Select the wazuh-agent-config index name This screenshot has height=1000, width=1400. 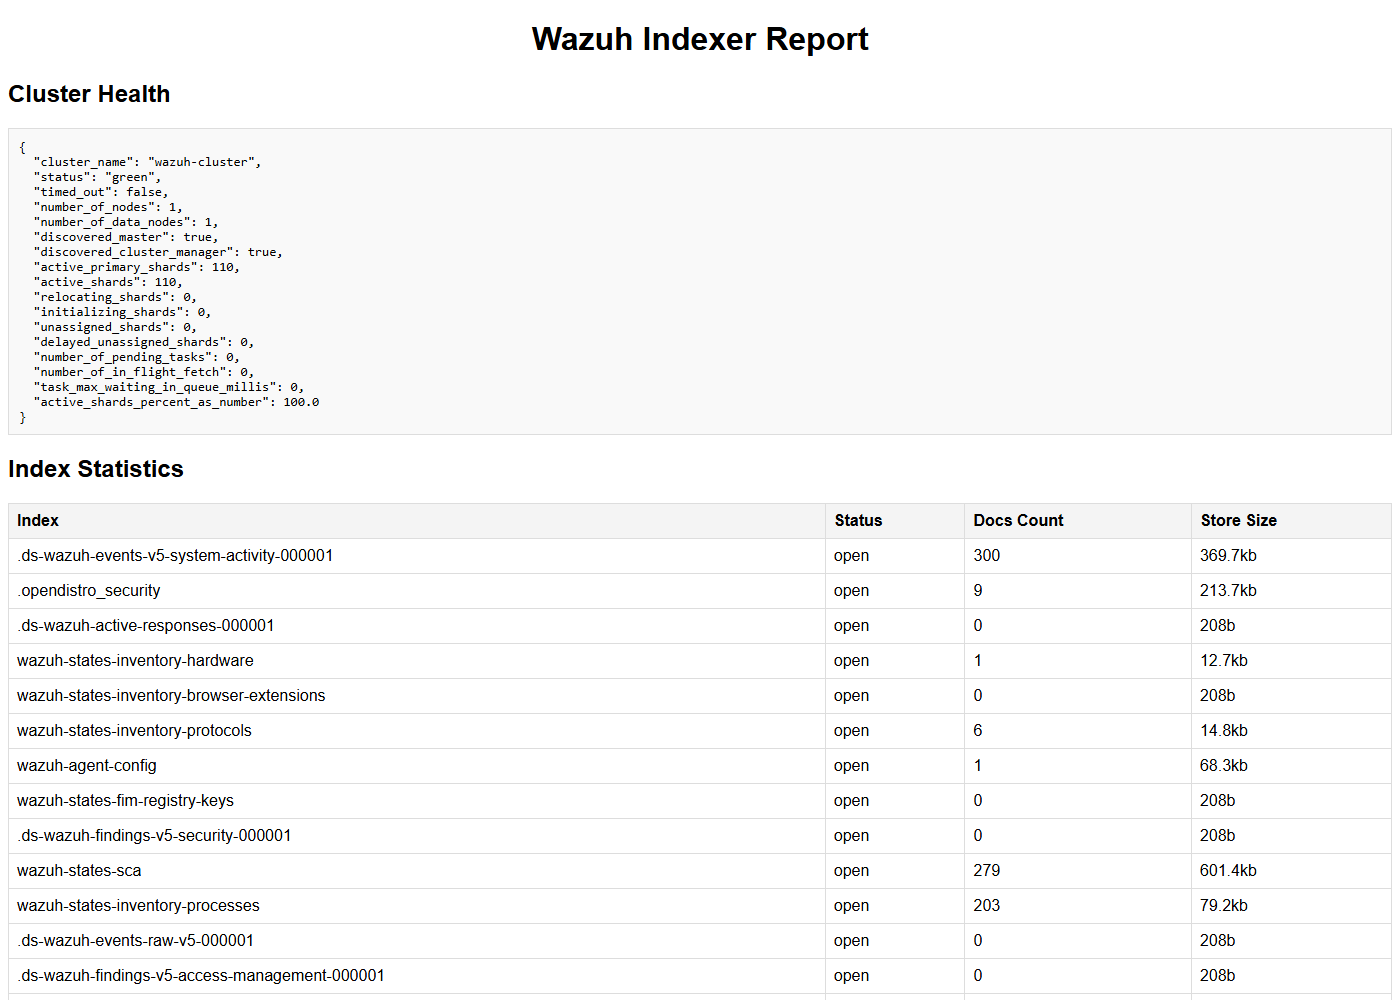tap(87, 766)
